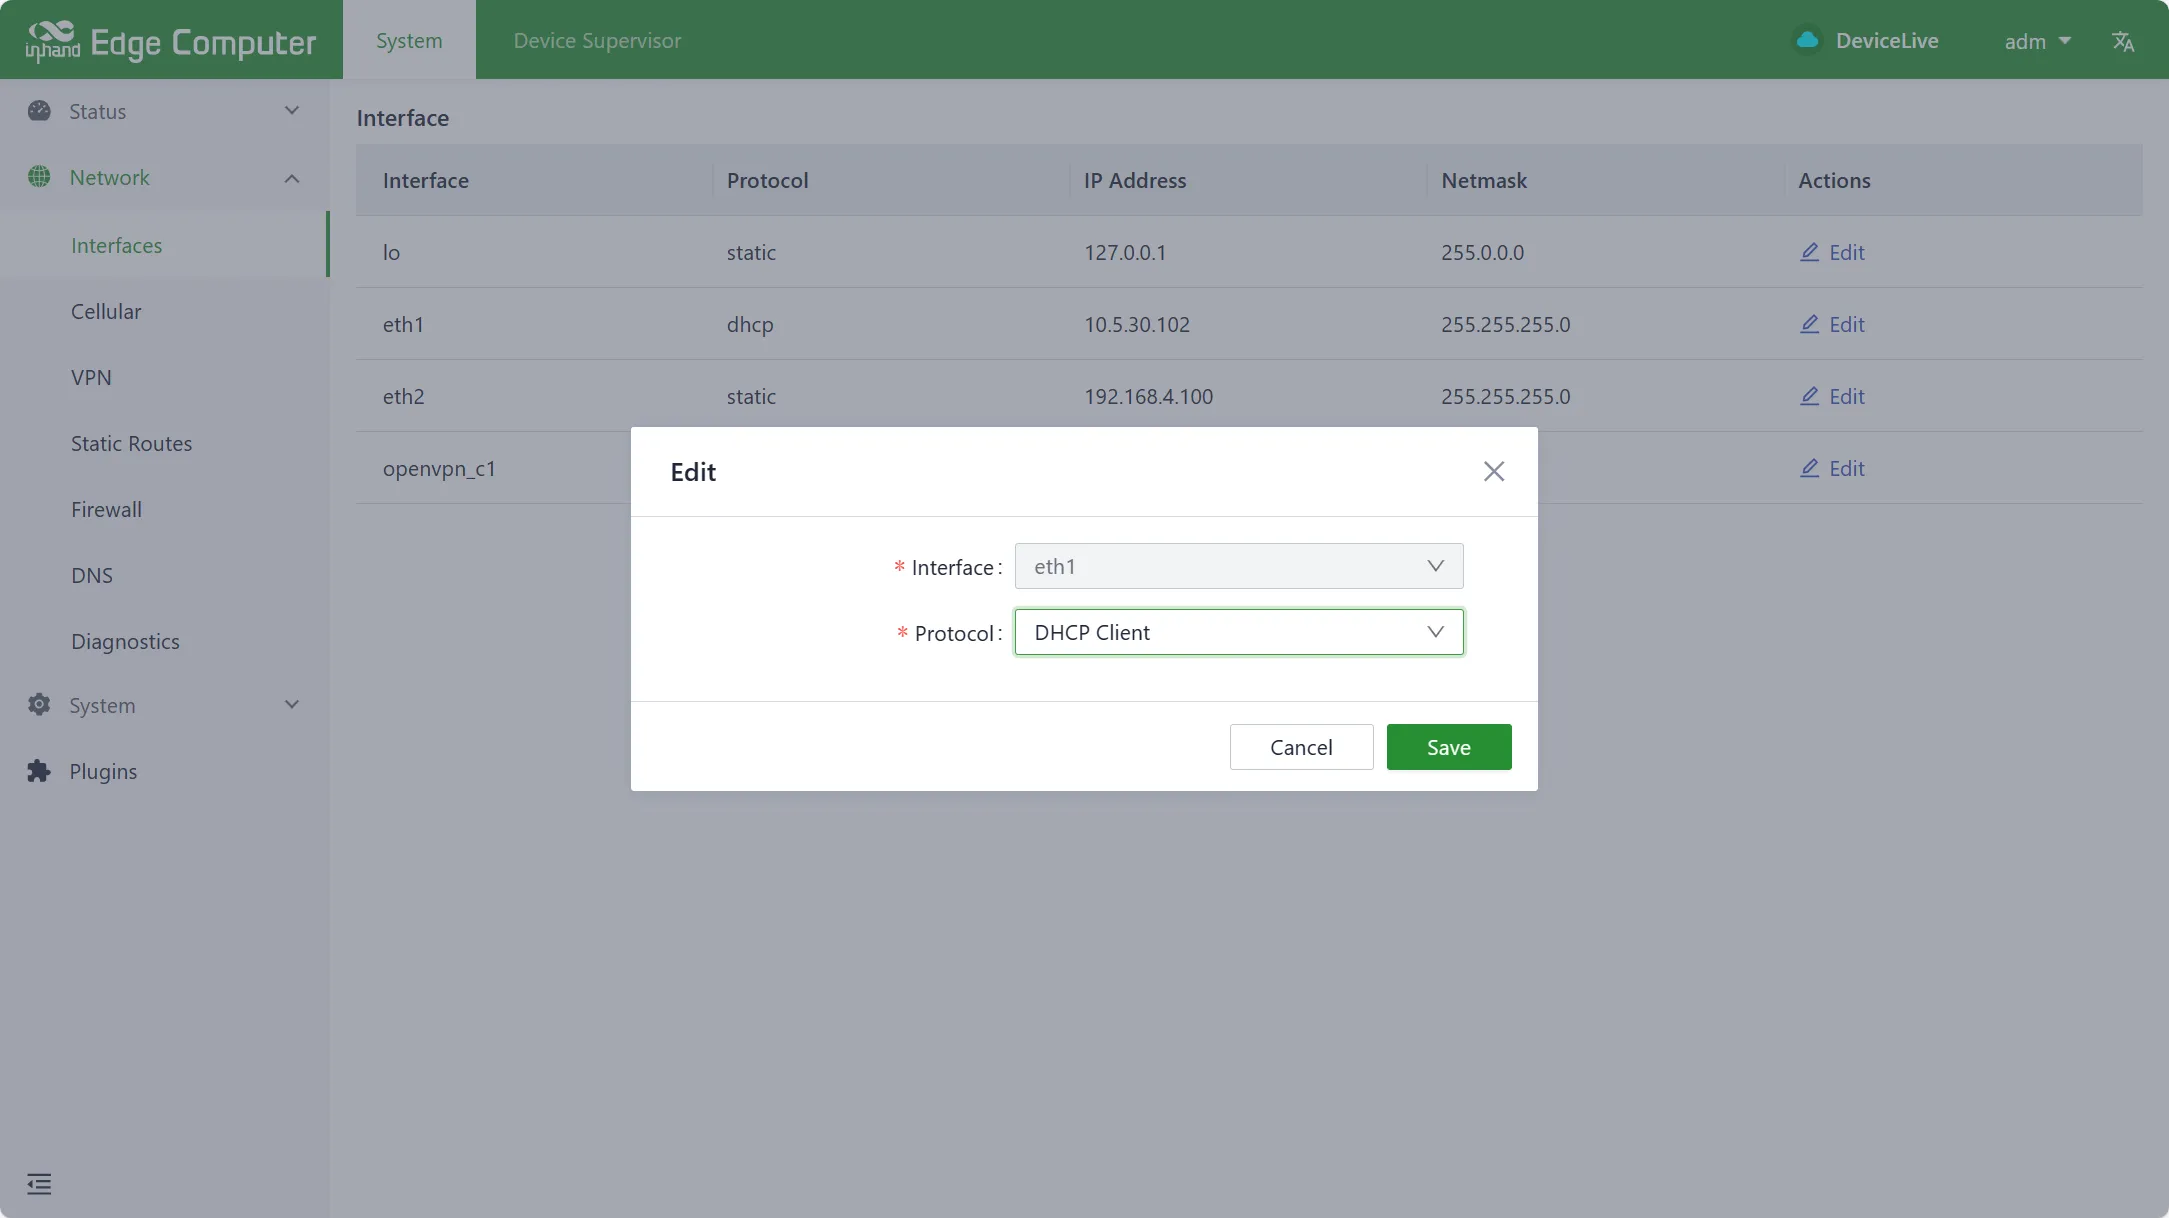Image resolution: width=2169 pixels, height=1218 pixels.
Task: Click the openvpn_c1 interface name
Action: click(439, 468)
